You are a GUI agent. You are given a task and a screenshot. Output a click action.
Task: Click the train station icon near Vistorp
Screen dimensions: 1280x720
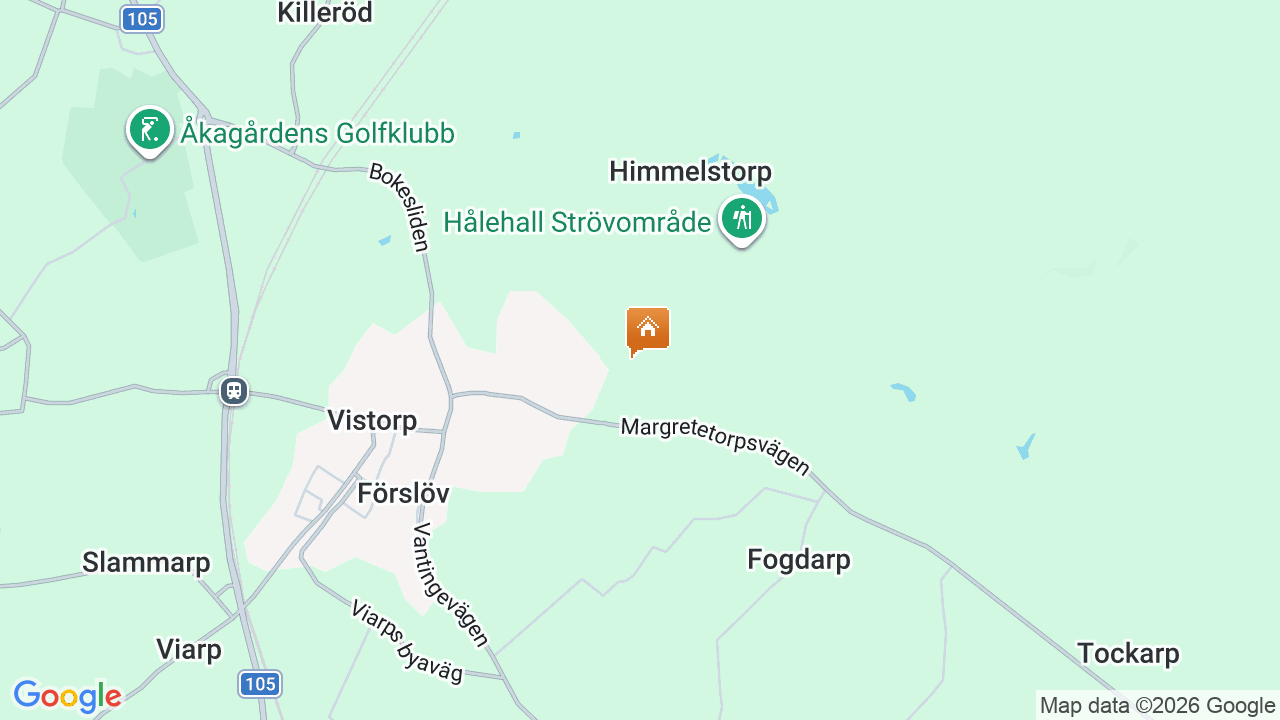pos(234,391)
